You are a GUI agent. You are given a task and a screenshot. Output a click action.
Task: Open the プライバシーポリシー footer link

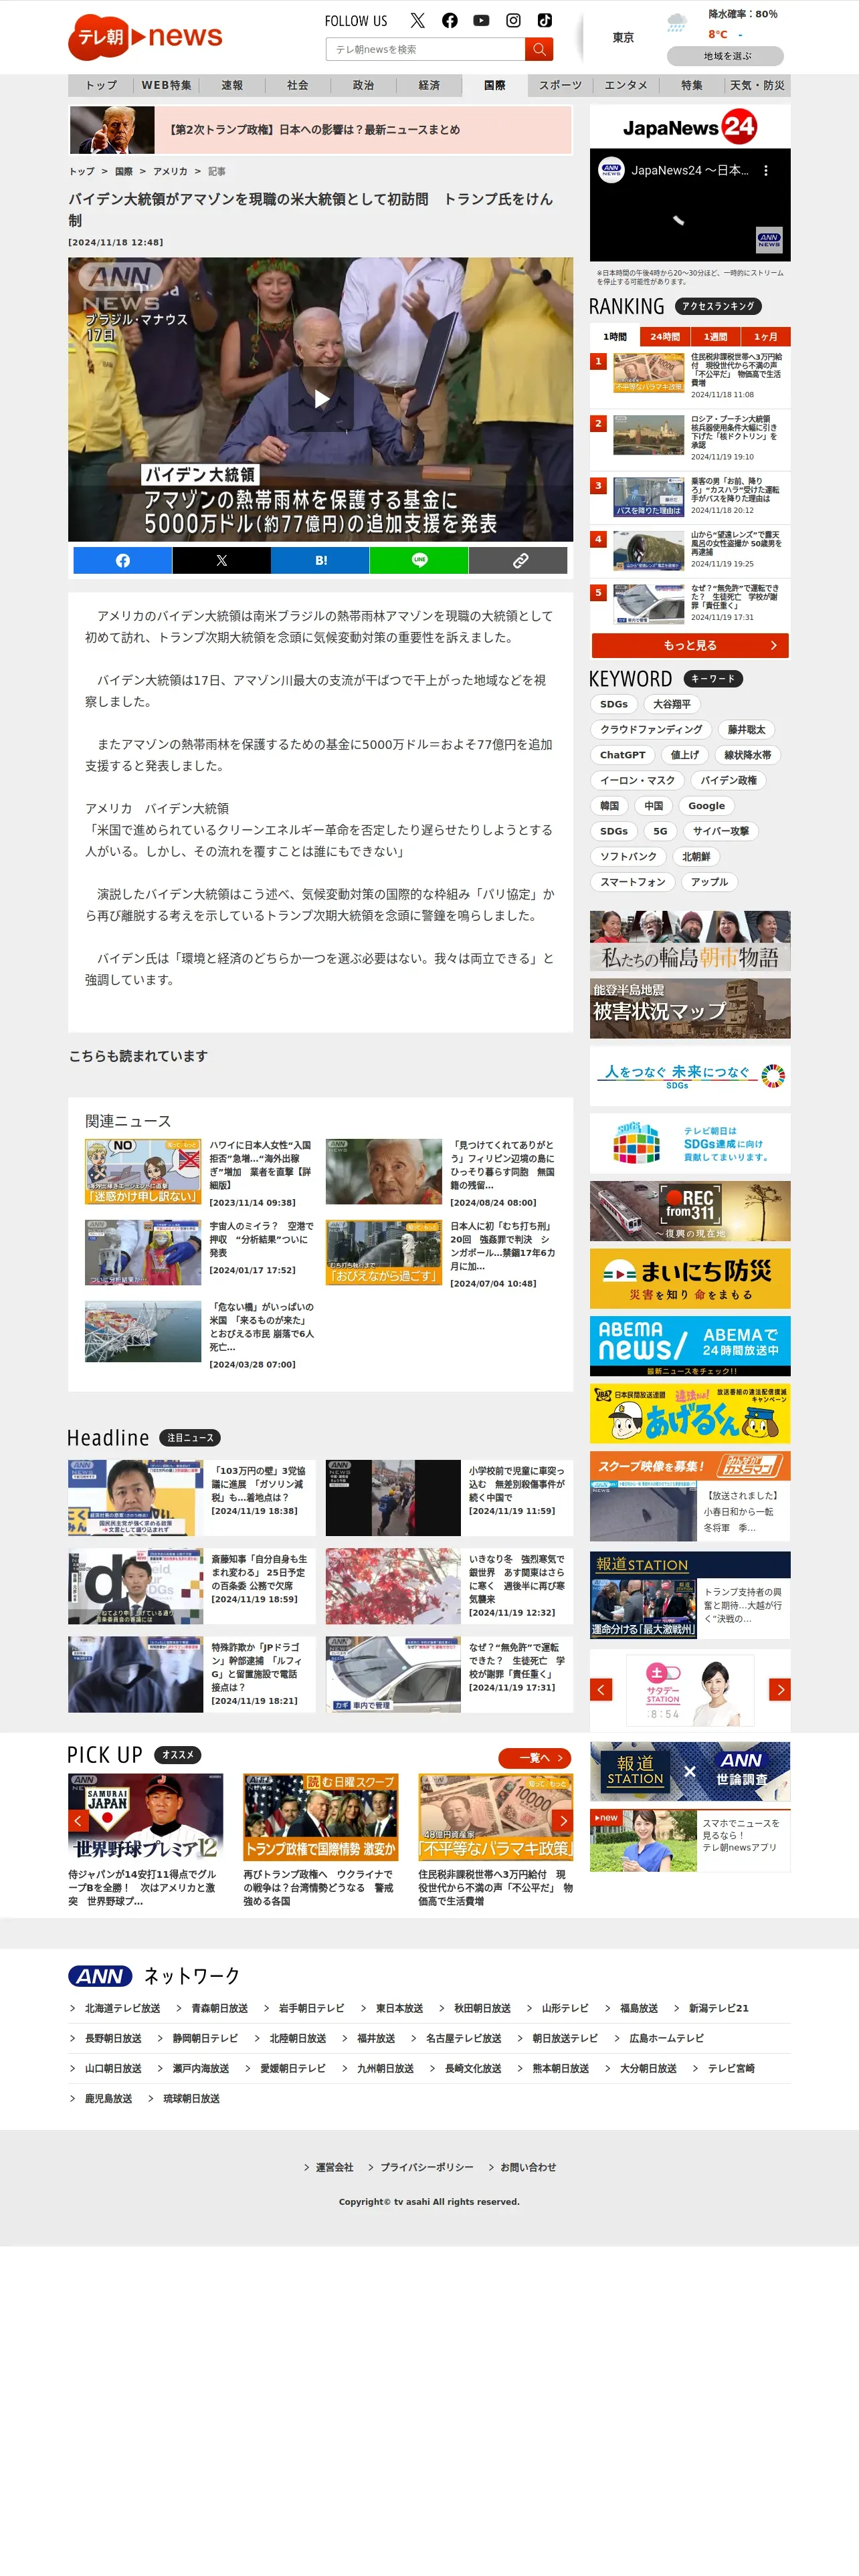point(427,2167)
